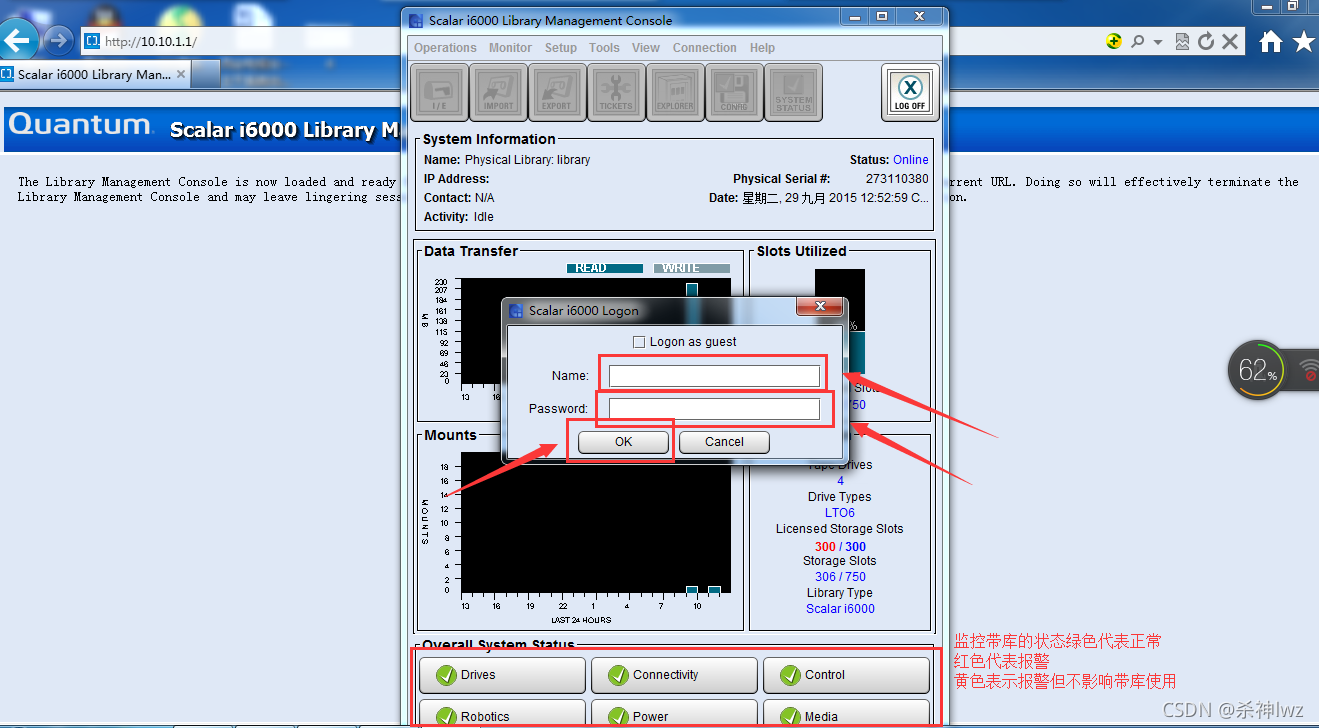Close the Scalar i6000 Logon dialog
The image size is (1319, 728).
coord(820,307)
